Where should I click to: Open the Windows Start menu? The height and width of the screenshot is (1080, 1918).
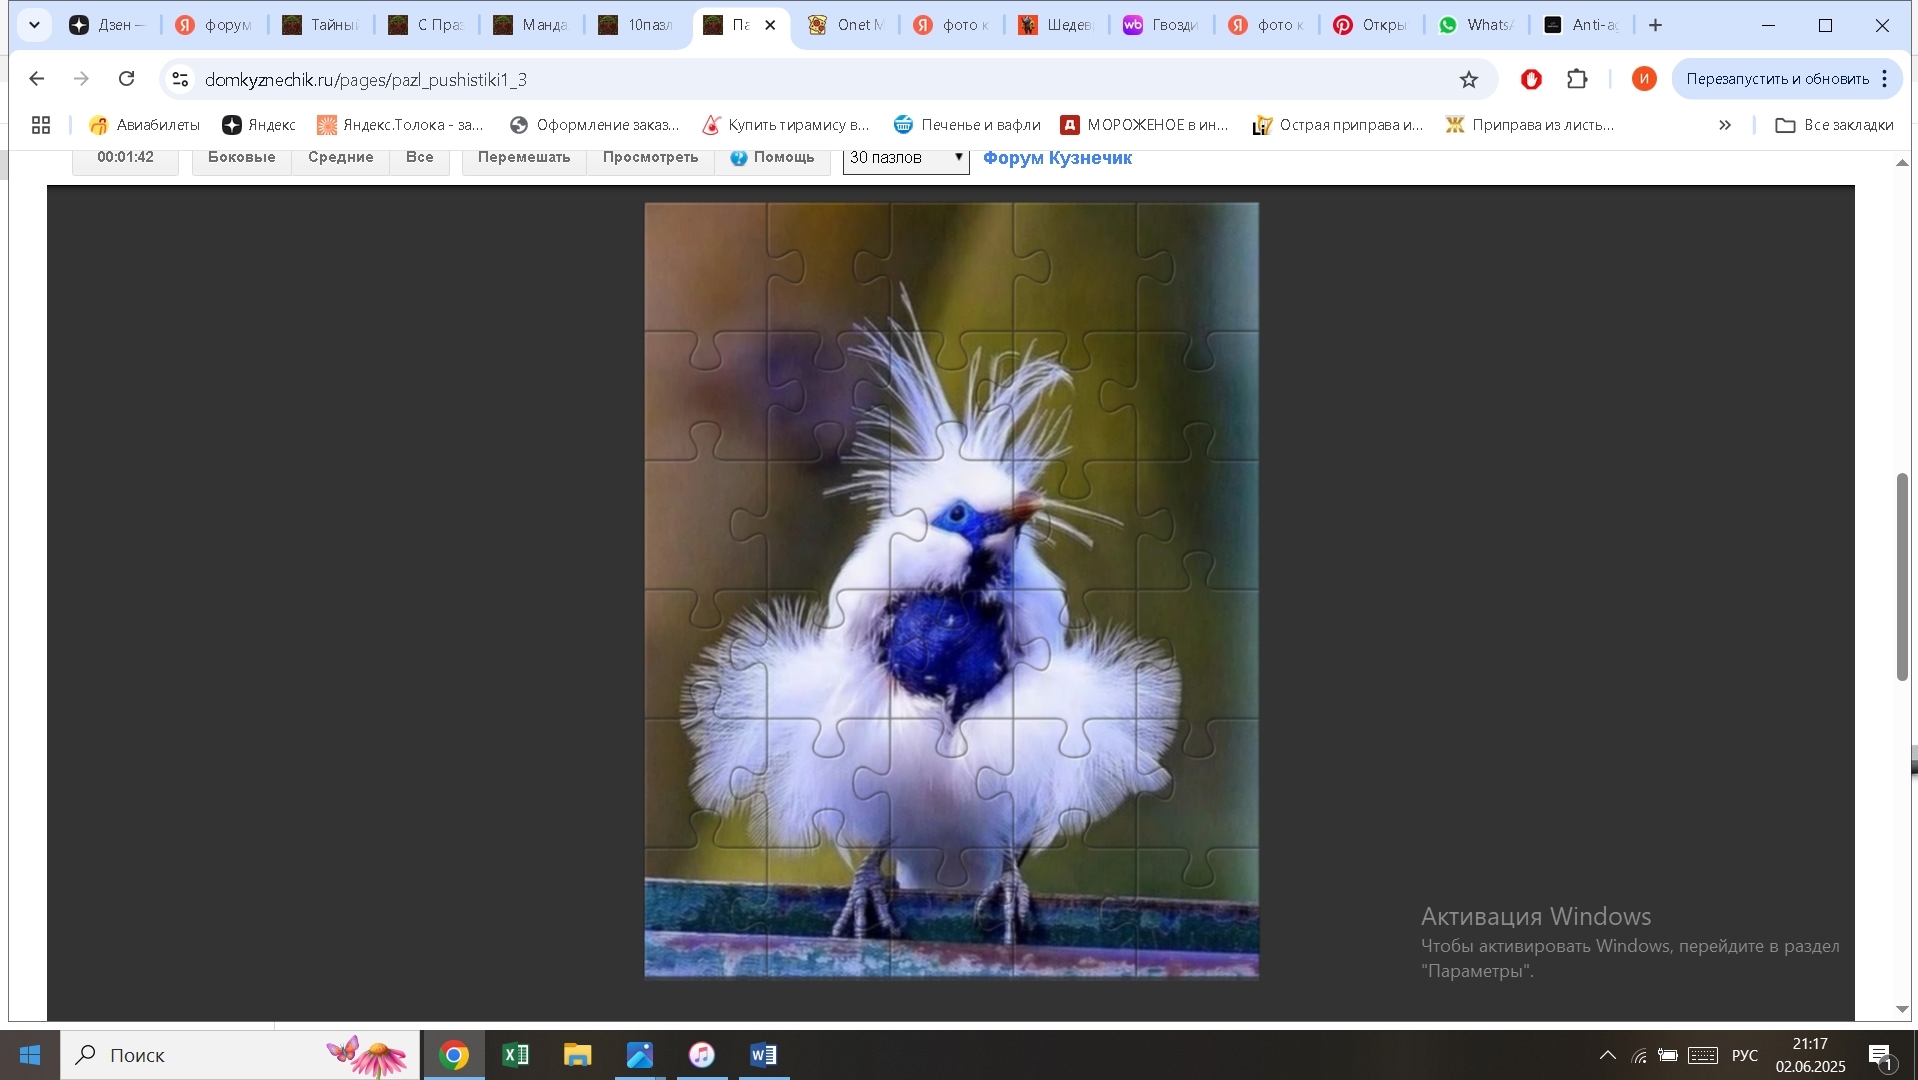pos(30,1055)
